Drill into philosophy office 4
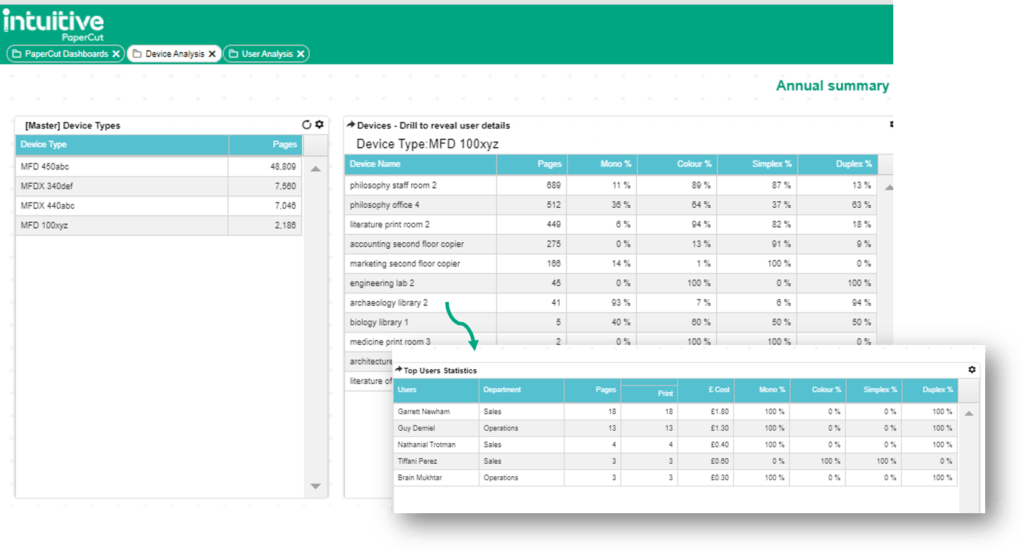 click(x=611, y=205)
